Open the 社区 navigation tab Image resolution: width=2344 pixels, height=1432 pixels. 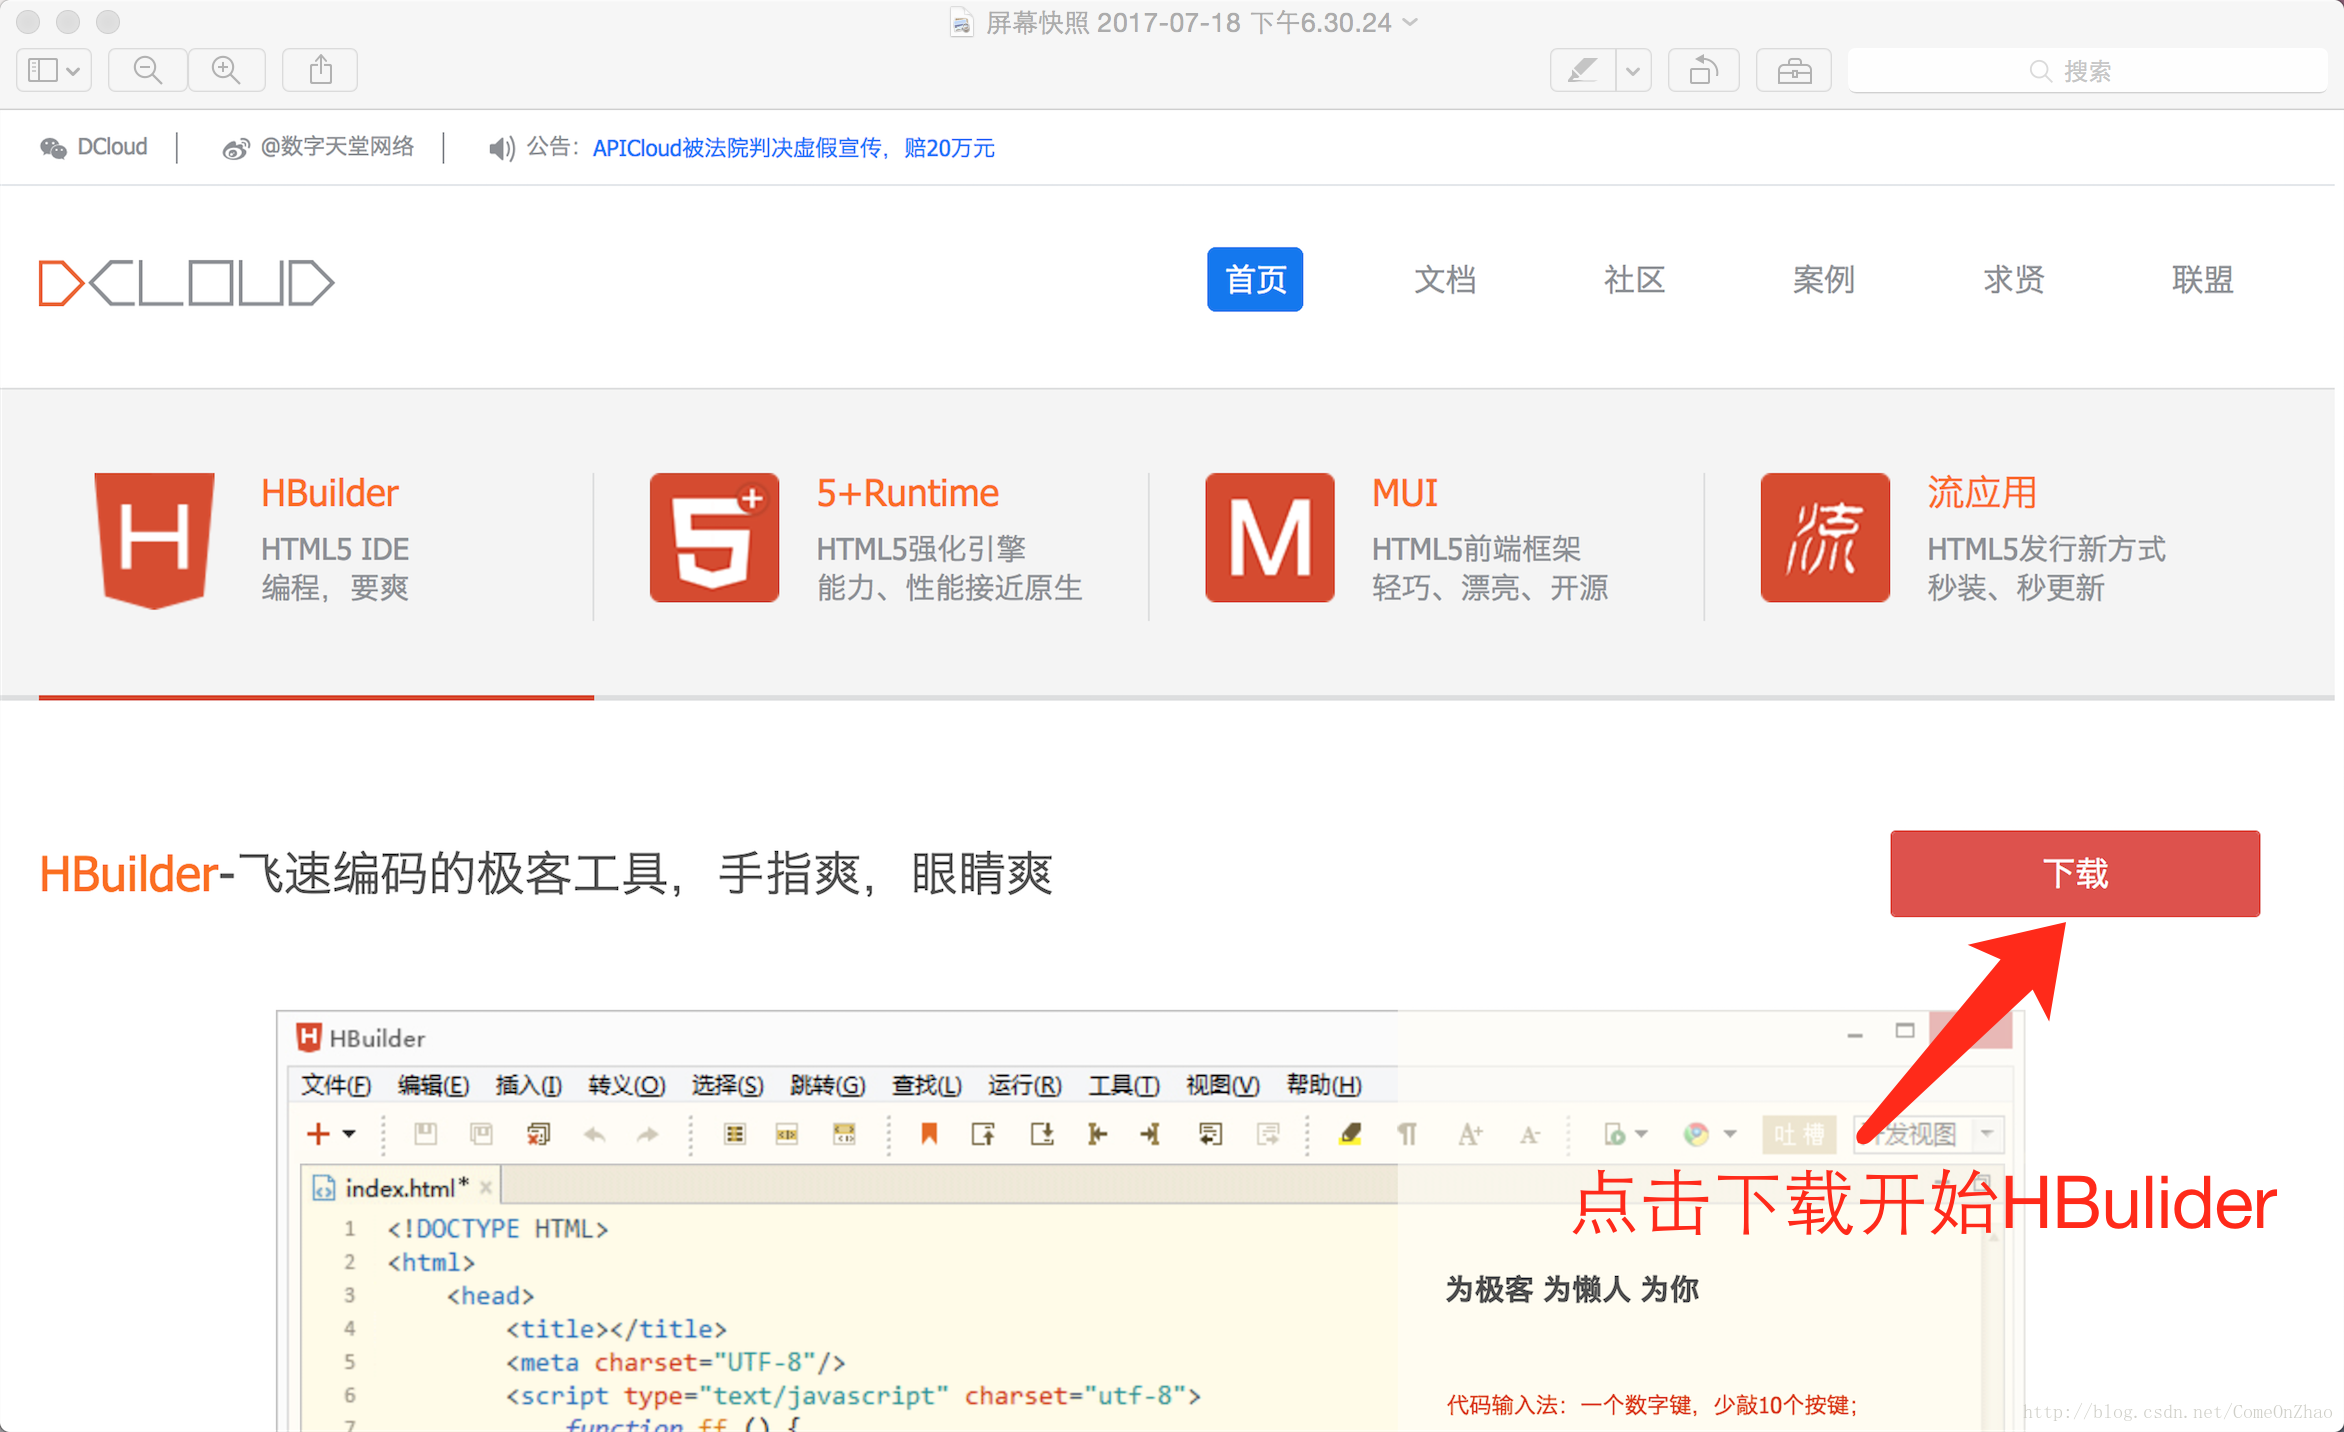point(1634,279)
